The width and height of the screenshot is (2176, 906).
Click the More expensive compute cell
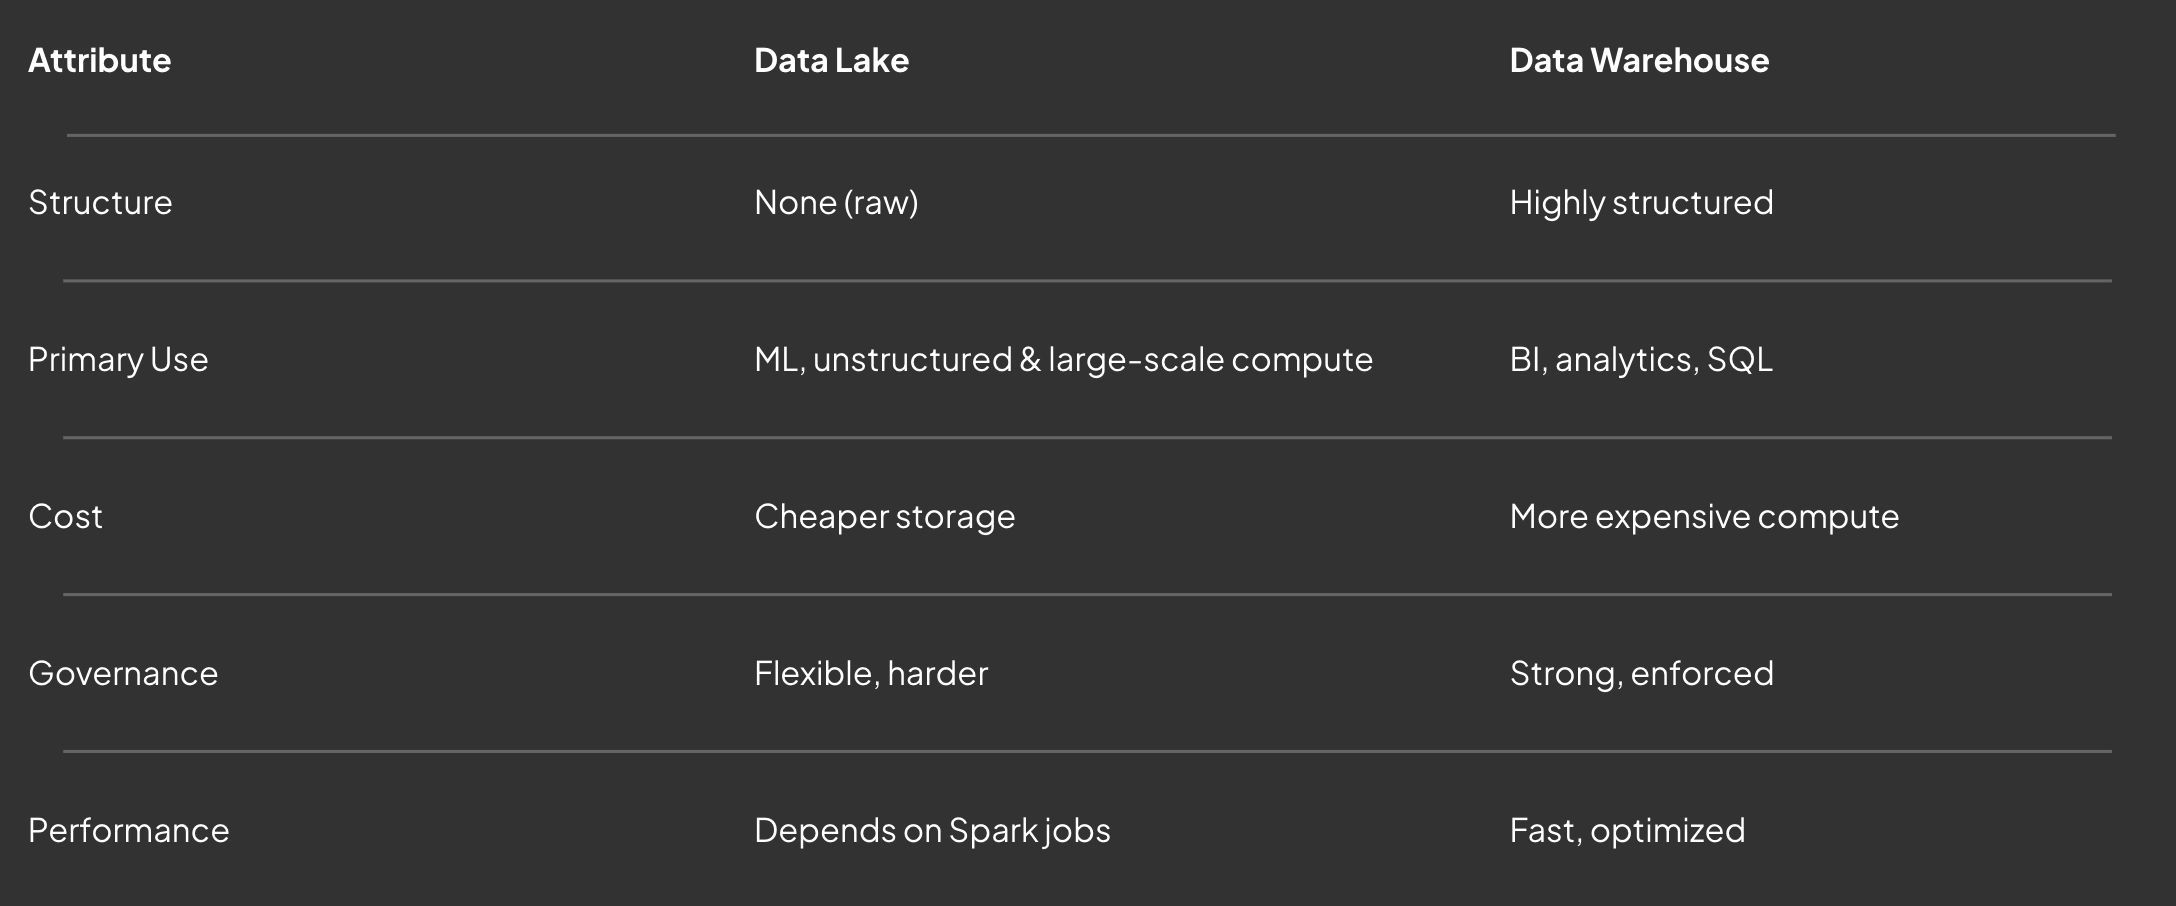(1704, 517)
